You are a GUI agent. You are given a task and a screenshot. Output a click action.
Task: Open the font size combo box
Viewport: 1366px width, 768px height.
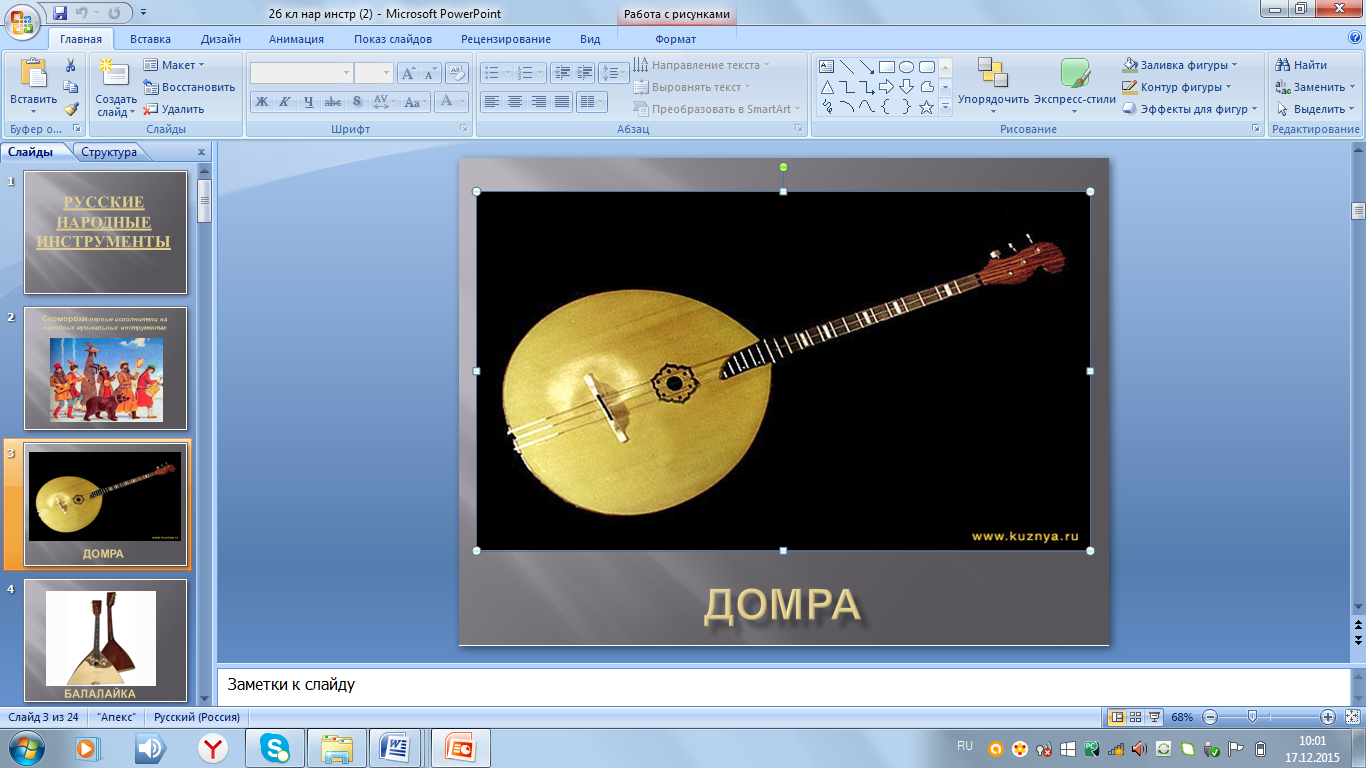click(374, 73)
